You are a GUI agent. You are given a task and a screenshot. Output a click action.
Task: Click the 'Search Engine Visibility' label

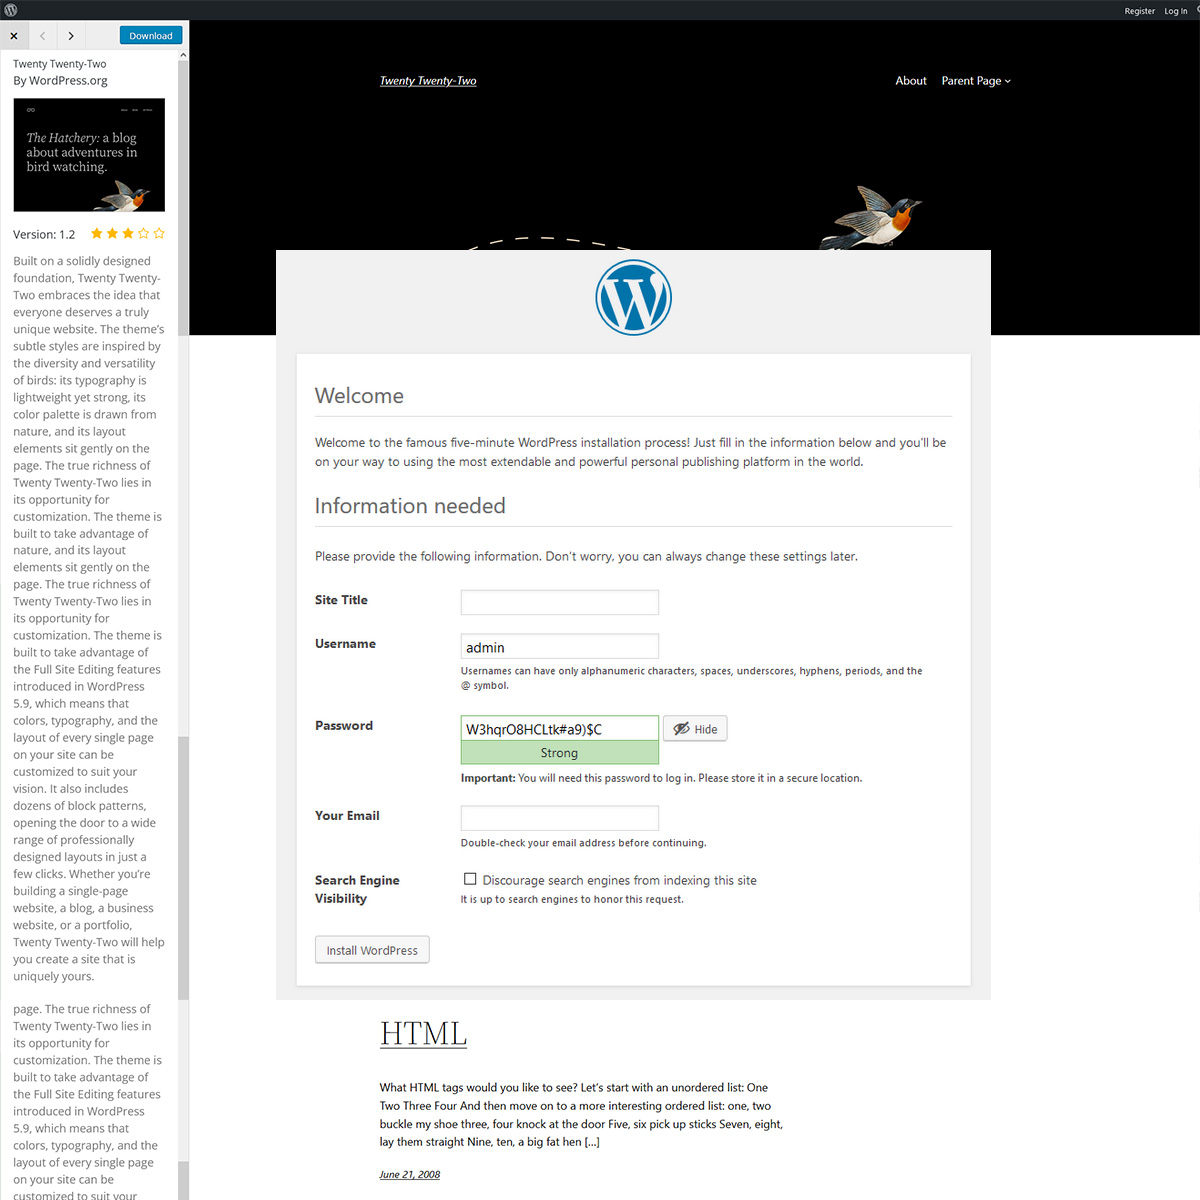pos(357,889)
